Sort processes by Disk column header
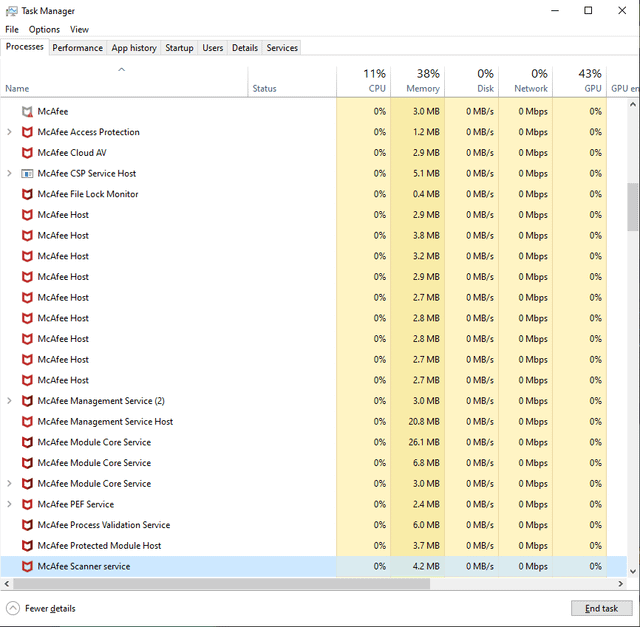Screen dimensions: 640x627 pos(471,82)
